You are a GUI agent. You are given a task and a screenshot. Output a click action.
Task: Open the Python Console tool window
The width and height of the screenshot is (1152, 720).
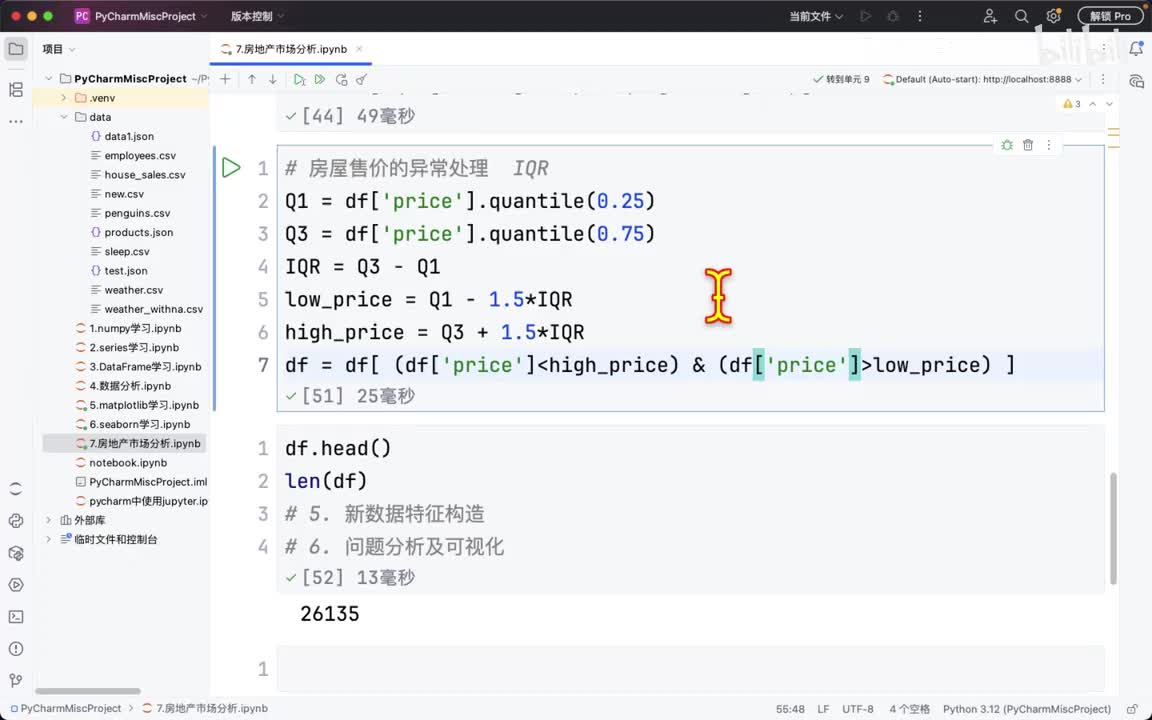[x=15, y=520]
